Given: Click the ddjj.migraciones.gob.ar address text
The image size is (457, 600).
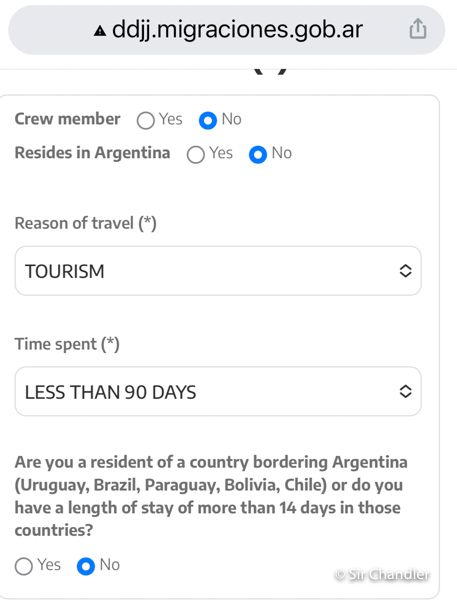Looking at the screenshot, I should pos(237,30).
